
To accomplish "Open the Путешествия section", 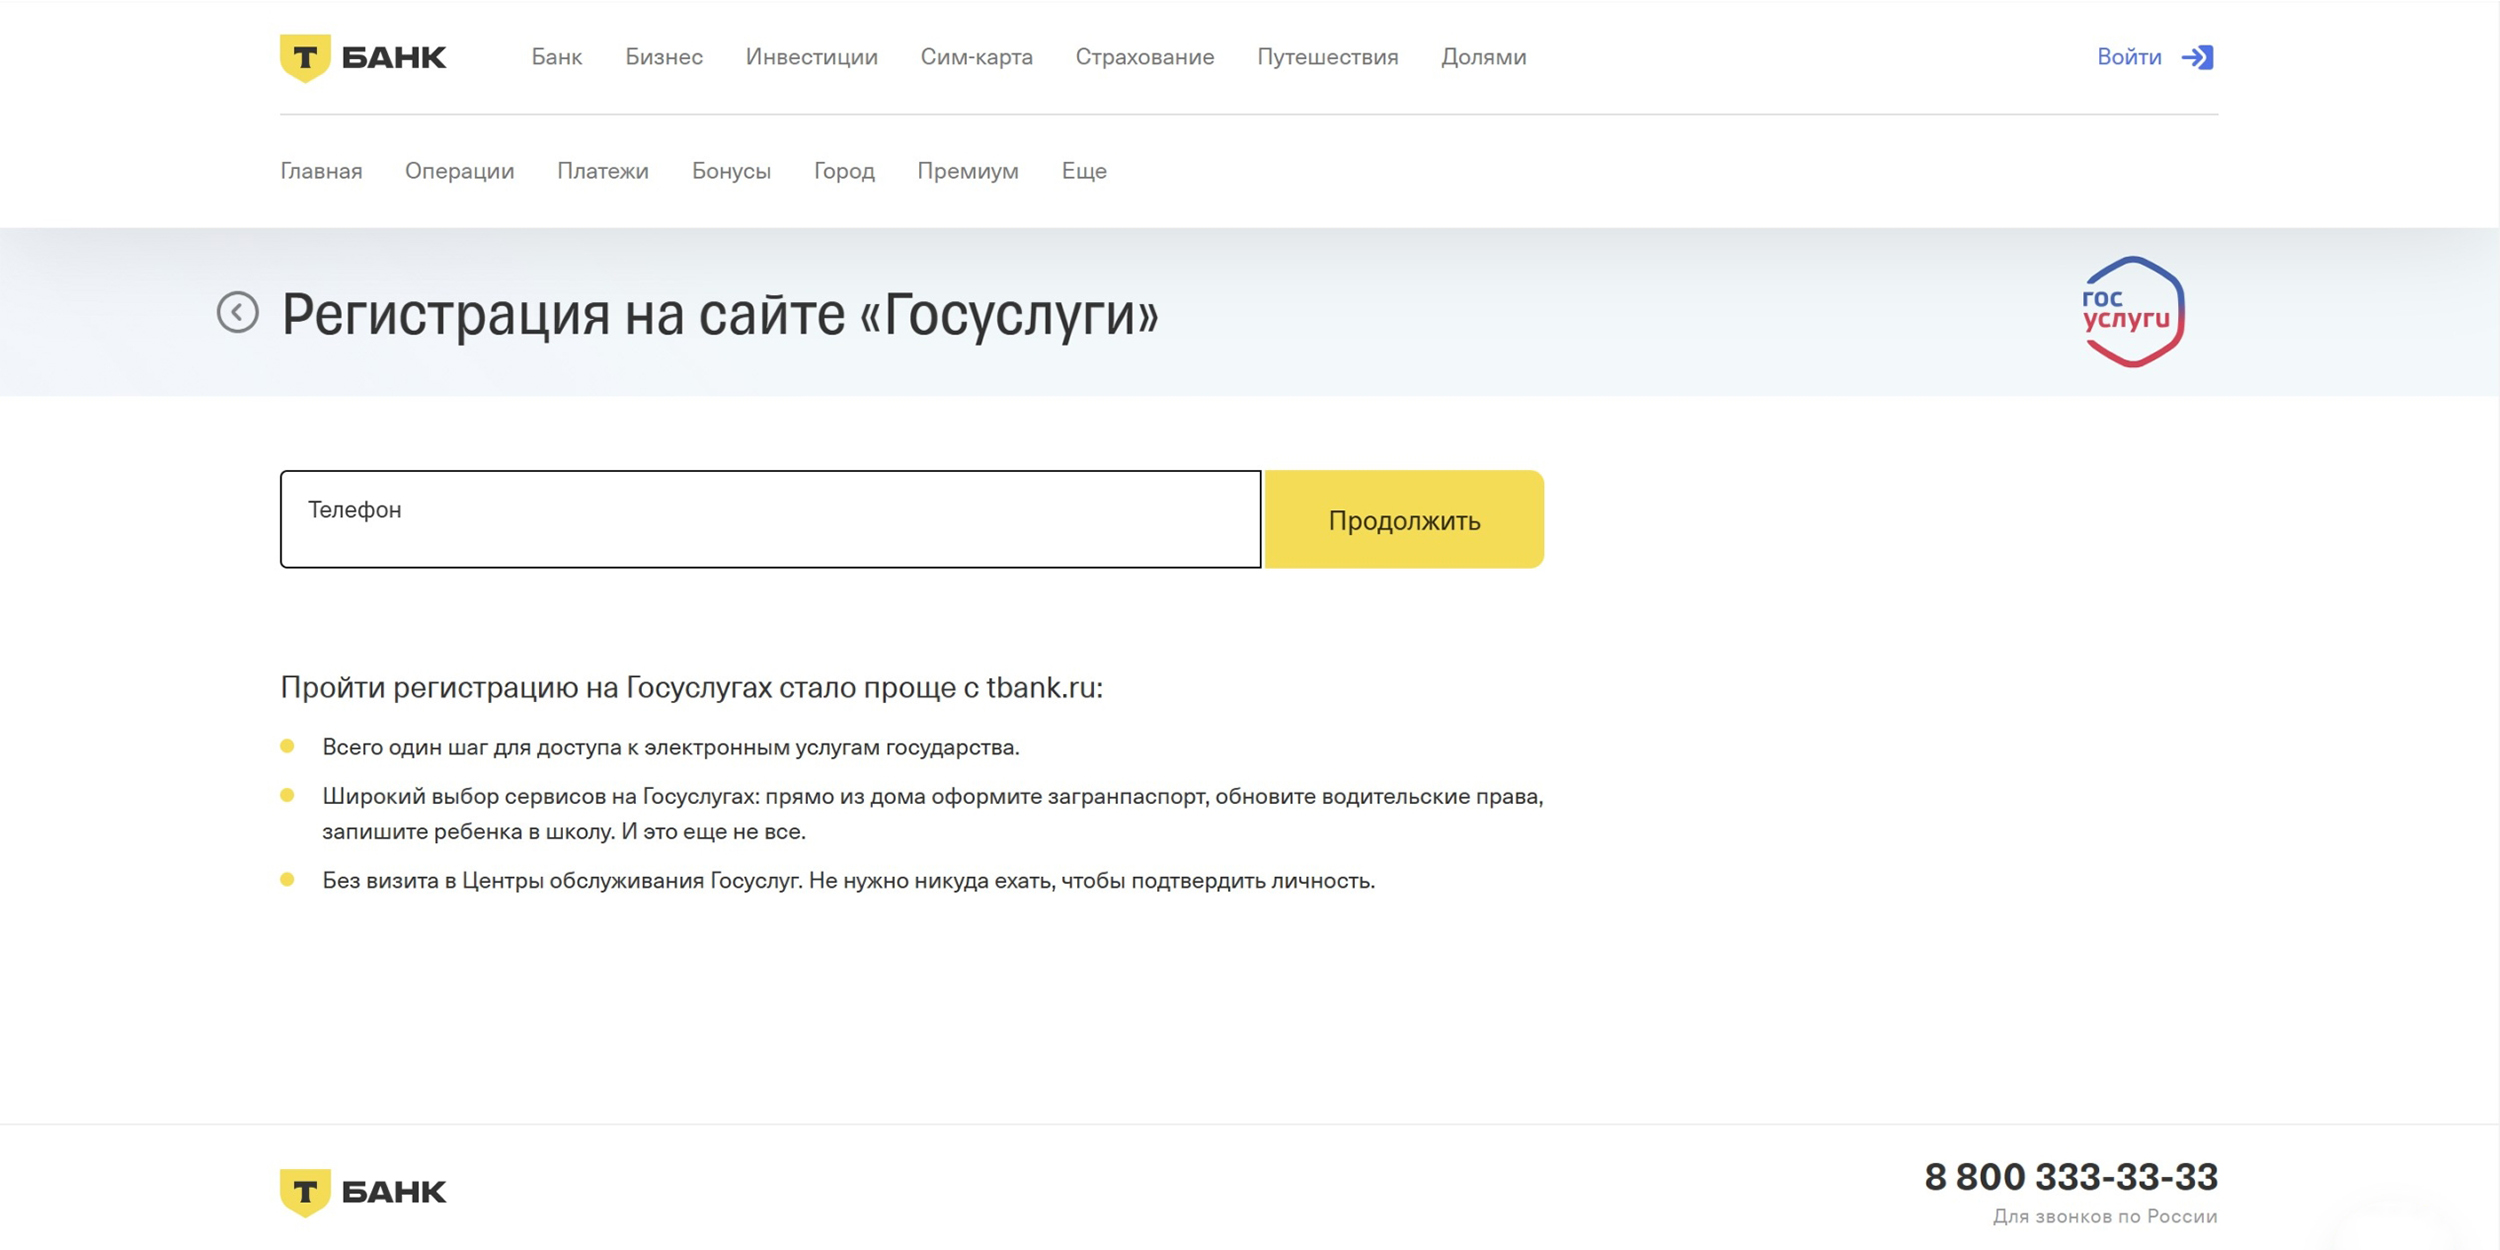I will pyautogui.click(x=1328, y=57).
